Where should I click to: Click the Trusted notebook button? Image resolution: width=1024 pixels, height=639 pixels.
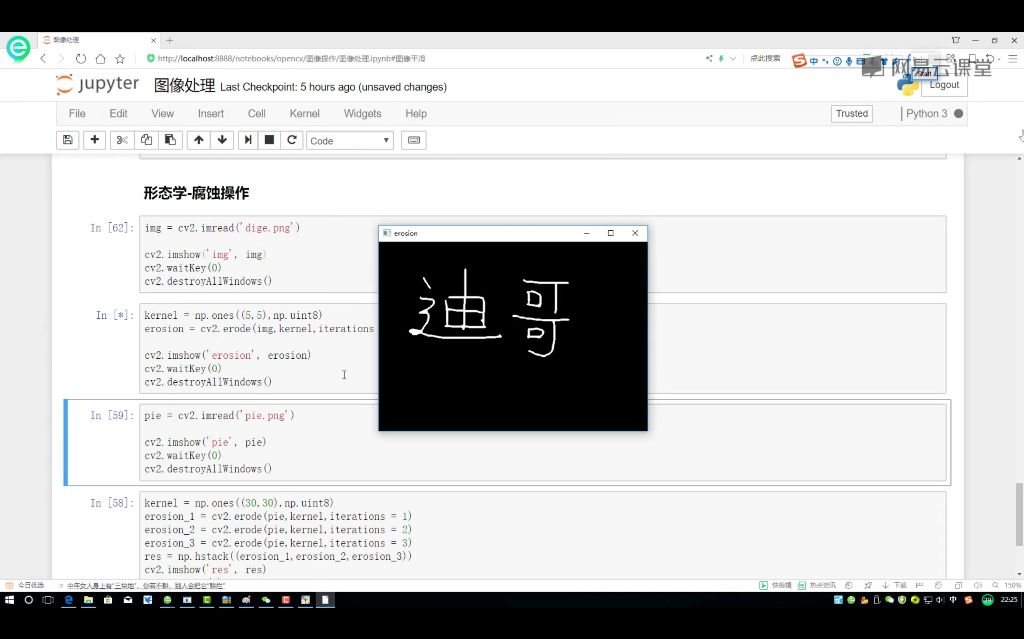pyautogui.click(x=852, y=113)
